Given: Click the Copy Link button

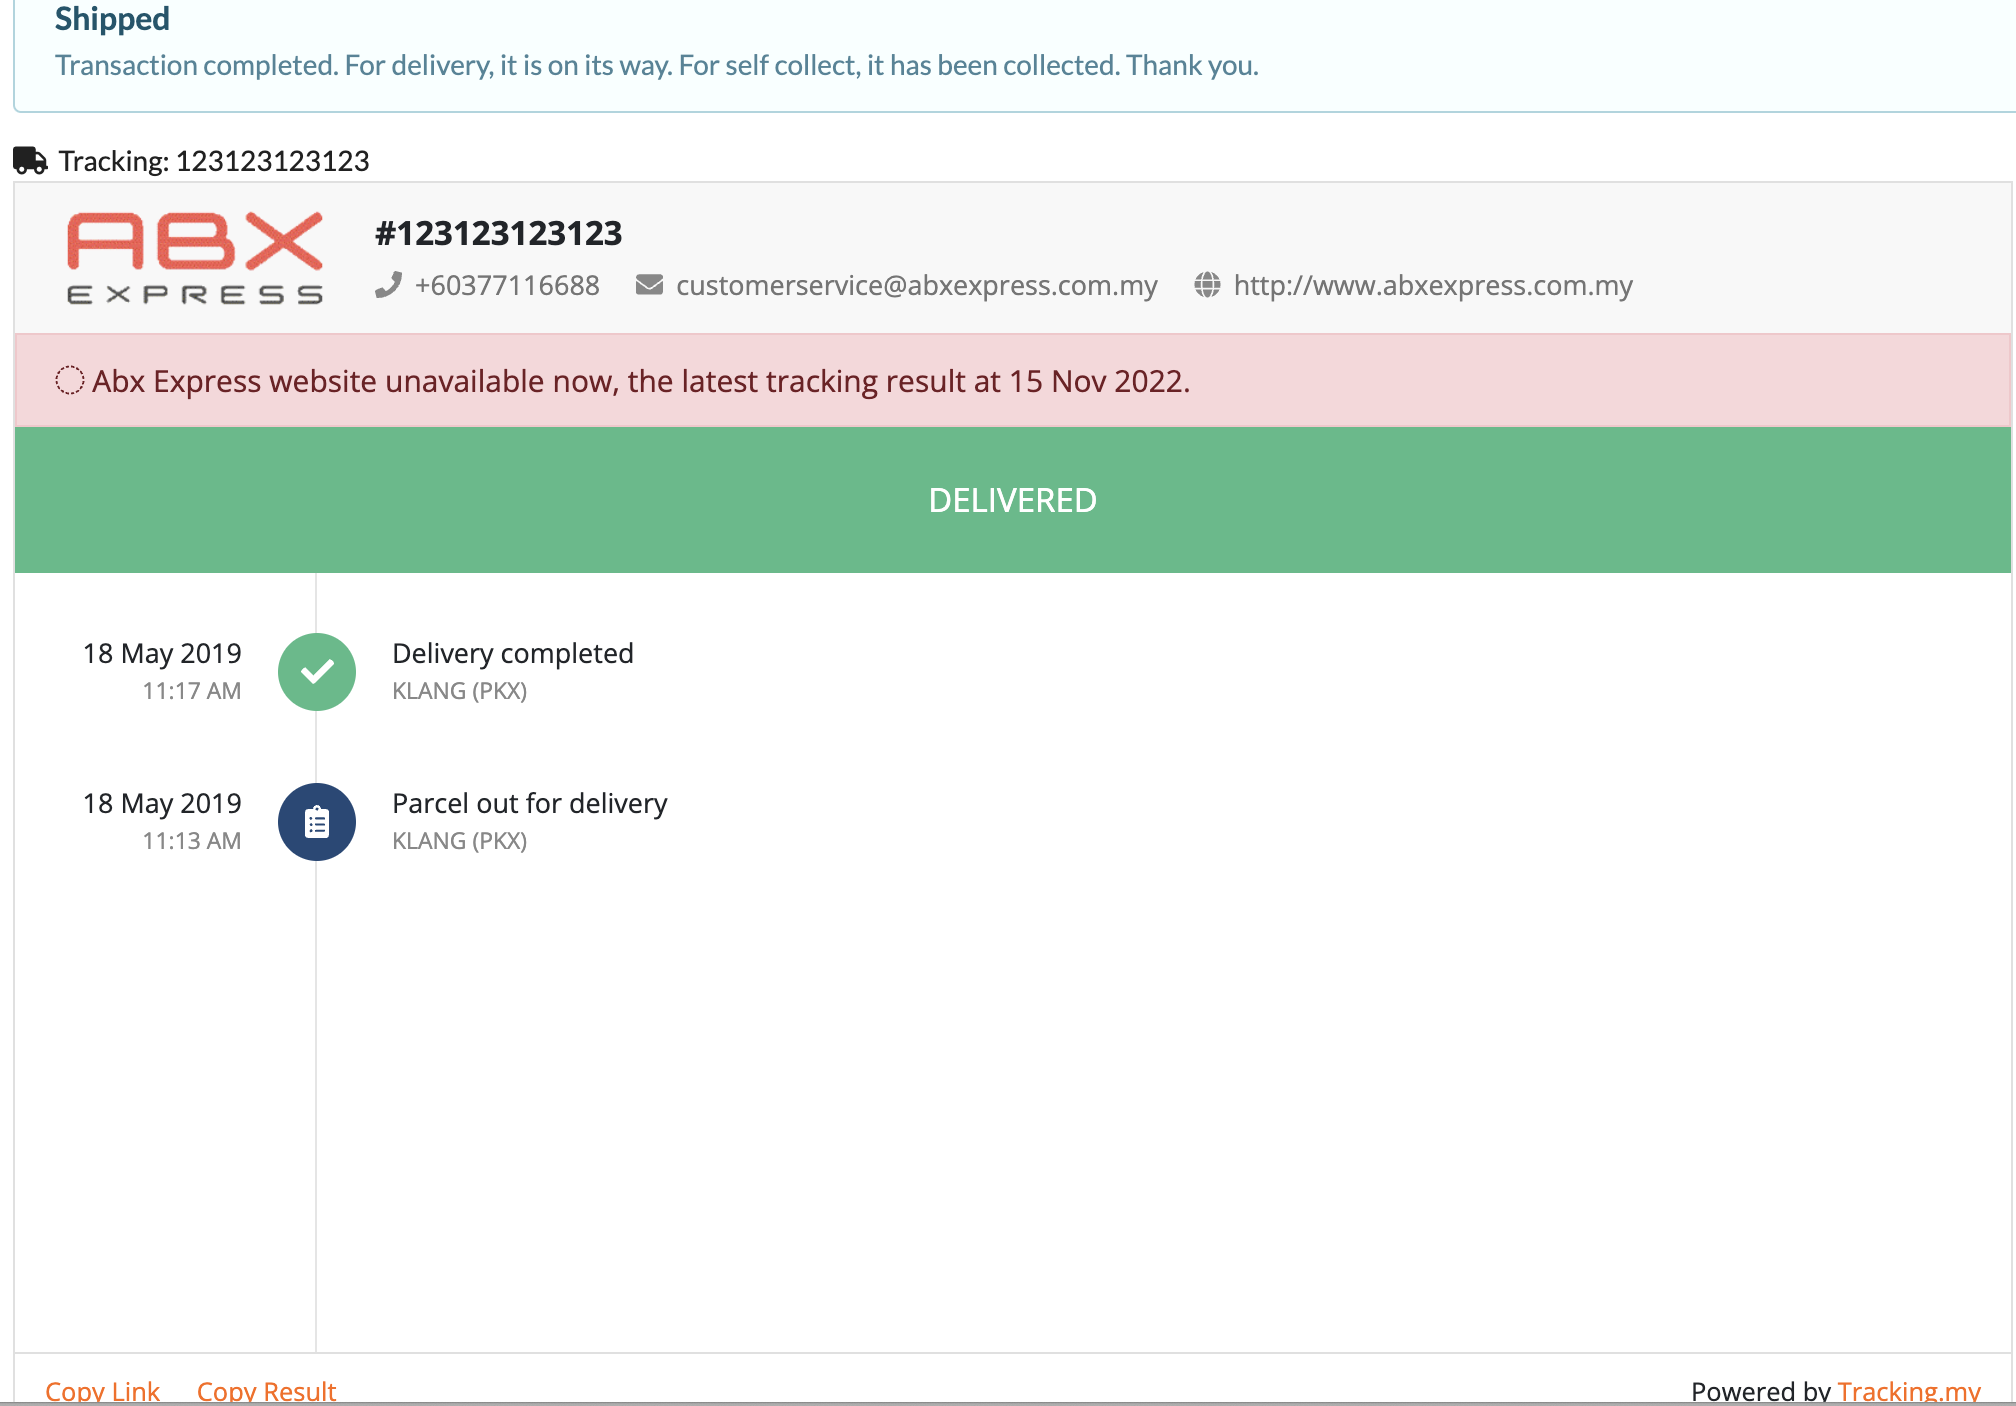Looking at the screenshot, I should (102, 1391).
